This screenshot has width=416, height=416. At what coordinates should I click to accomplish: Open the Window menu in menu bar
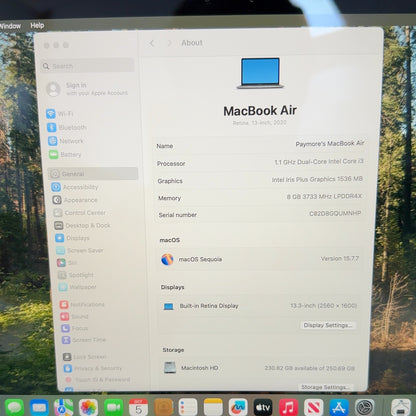pyautogui.click(x=10, y=26)
